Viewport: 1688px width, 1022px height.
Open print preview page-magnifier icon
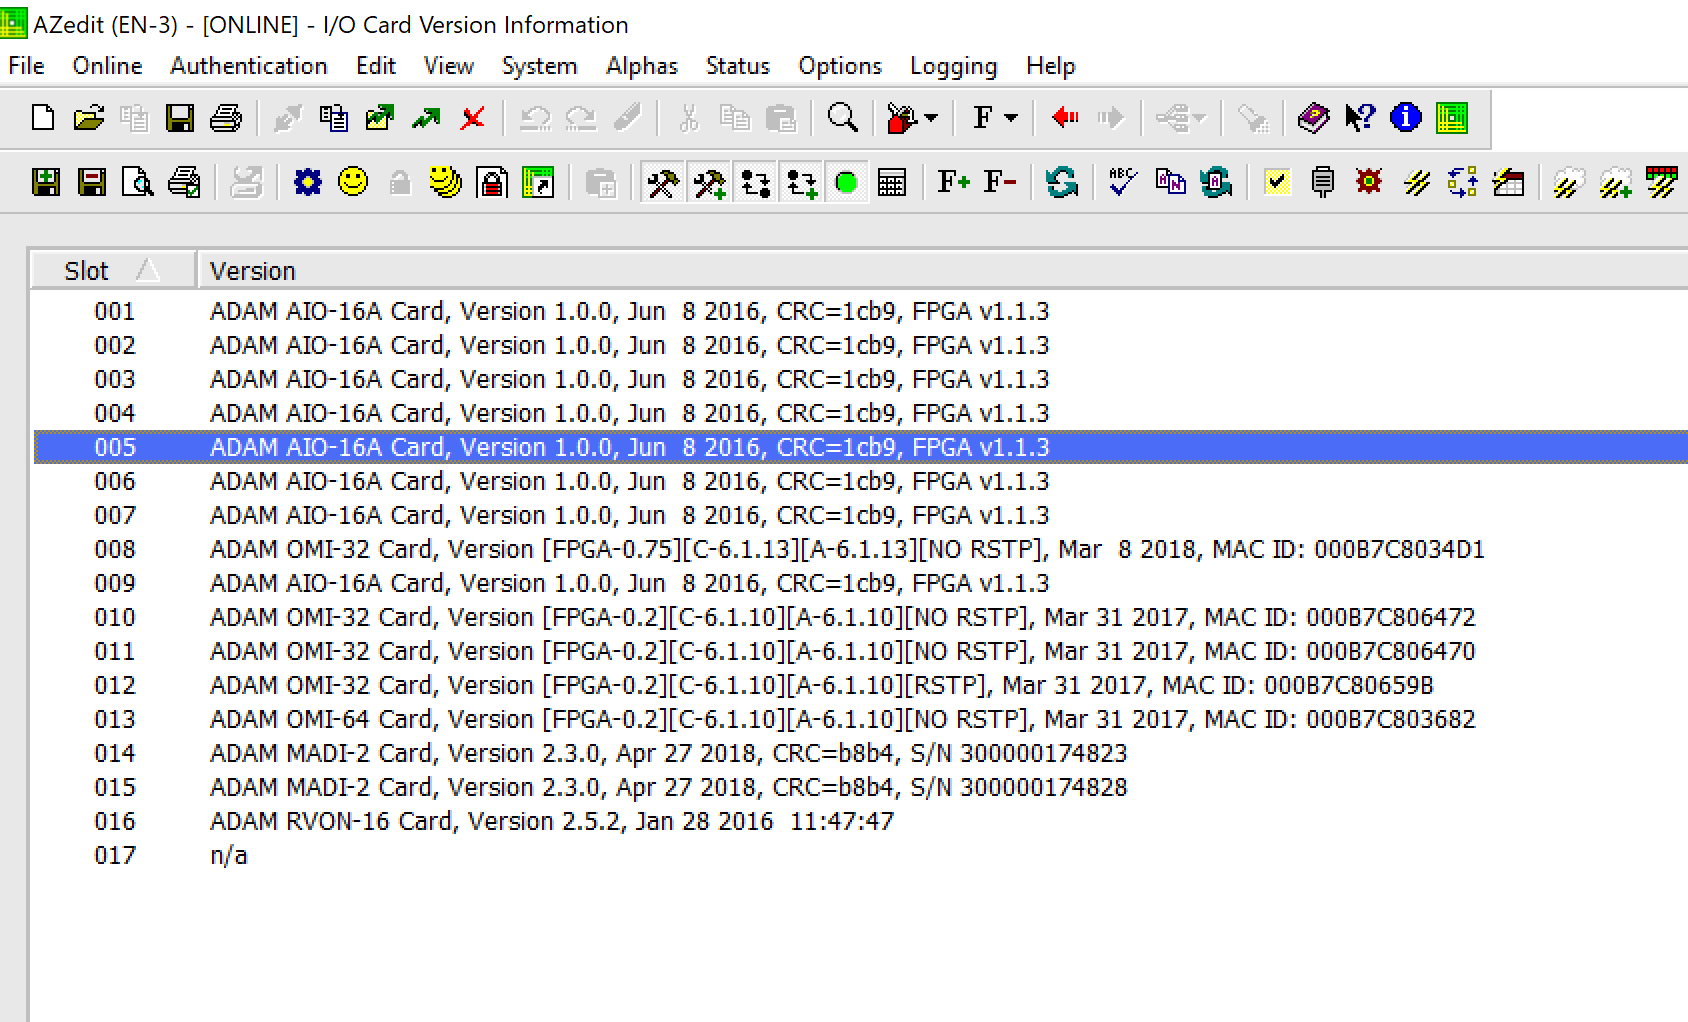[138, 182]
